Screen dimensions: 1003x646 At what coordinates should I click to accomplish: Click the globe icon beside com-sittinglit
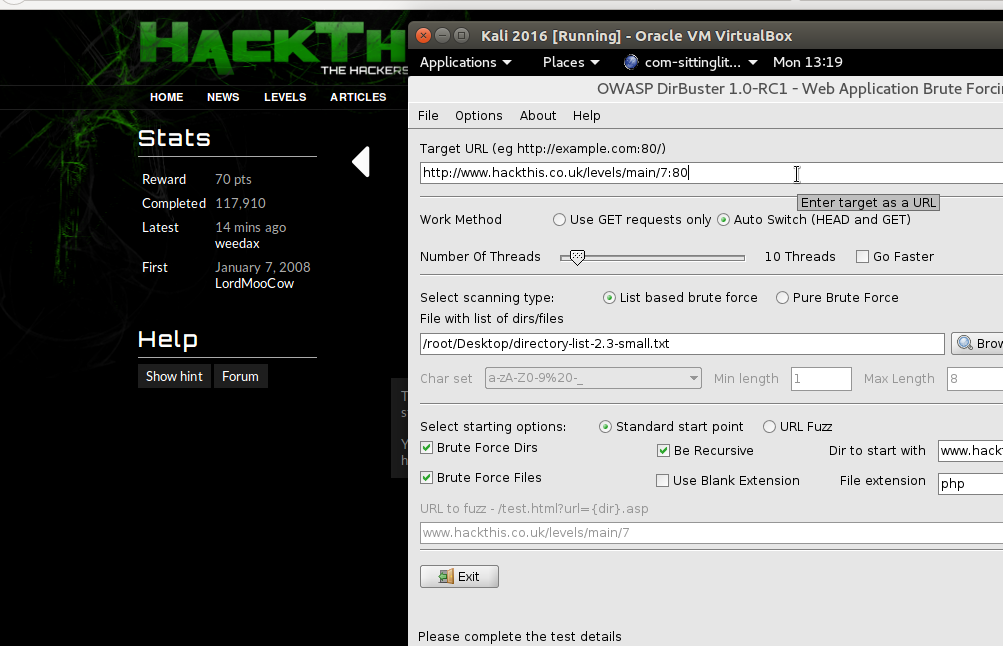pos(631,62)
